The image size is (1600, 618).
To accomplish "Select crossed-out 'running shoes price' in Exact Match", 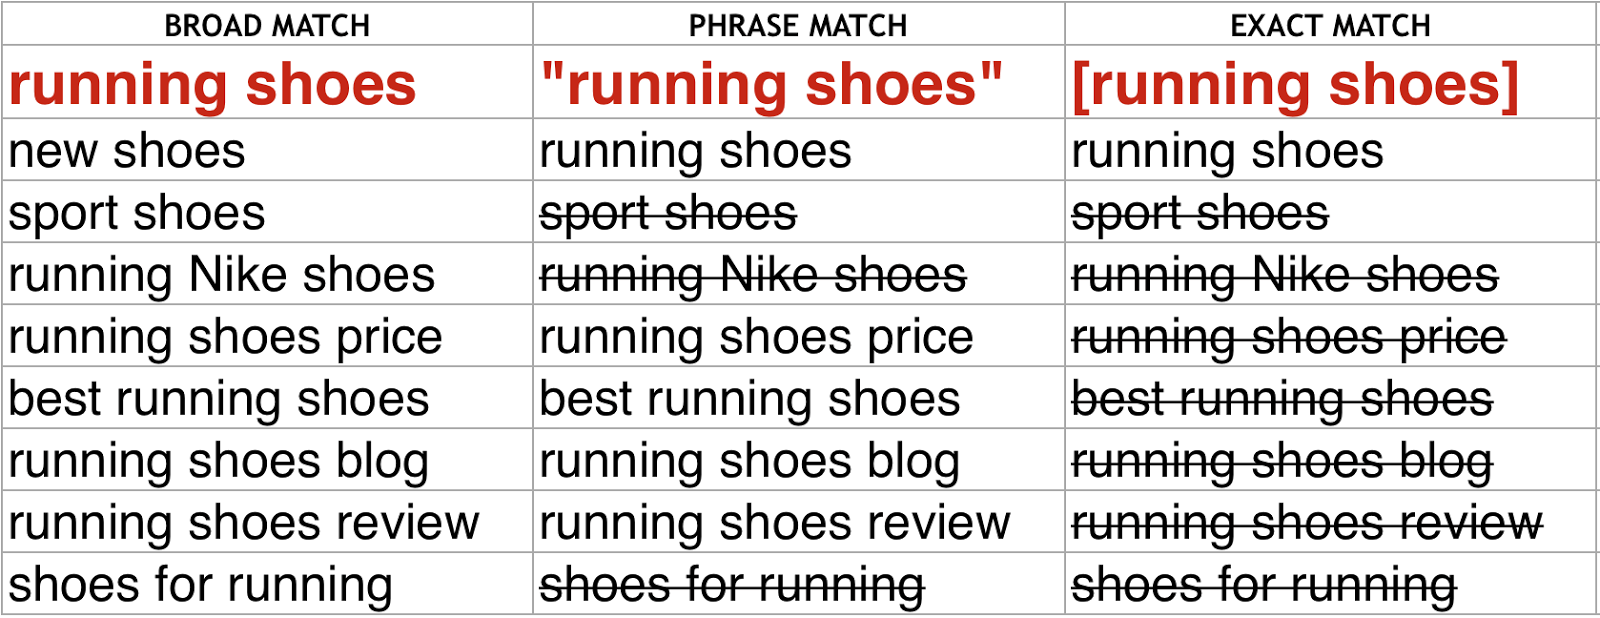I will point(1289,337).
